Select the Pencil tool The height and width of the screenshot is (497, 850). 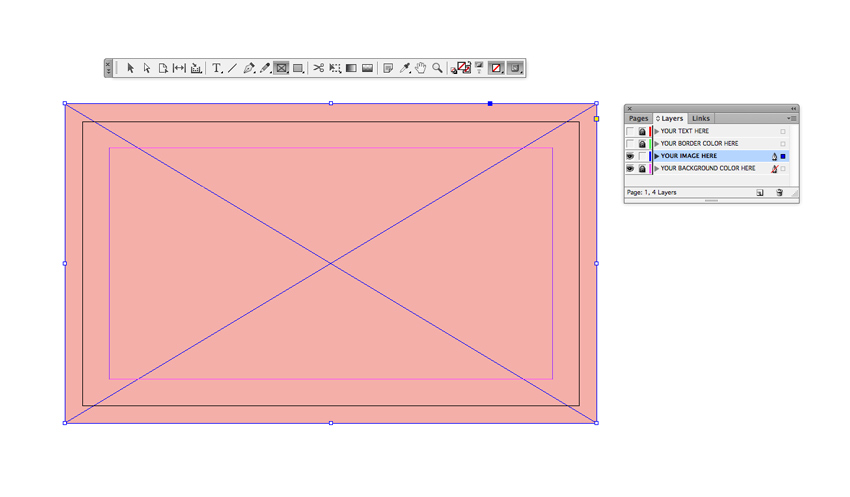click(265, 68)
